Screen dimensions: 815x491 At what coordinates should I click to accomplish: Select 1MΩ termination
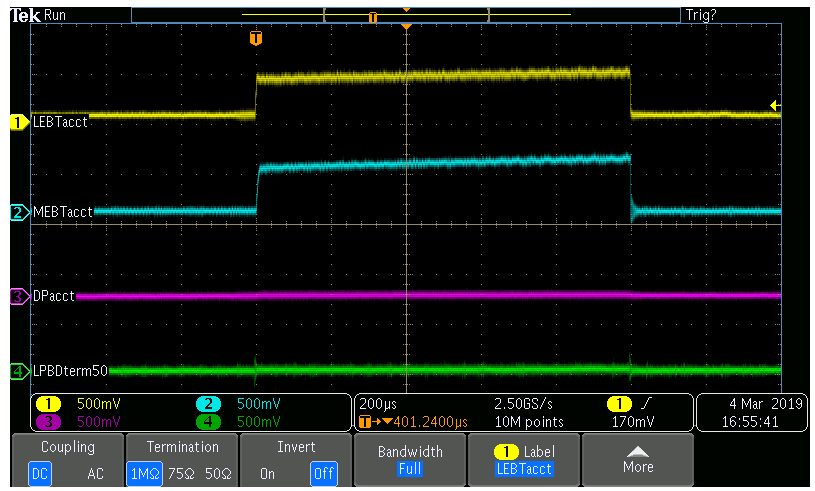click(144, 473)
